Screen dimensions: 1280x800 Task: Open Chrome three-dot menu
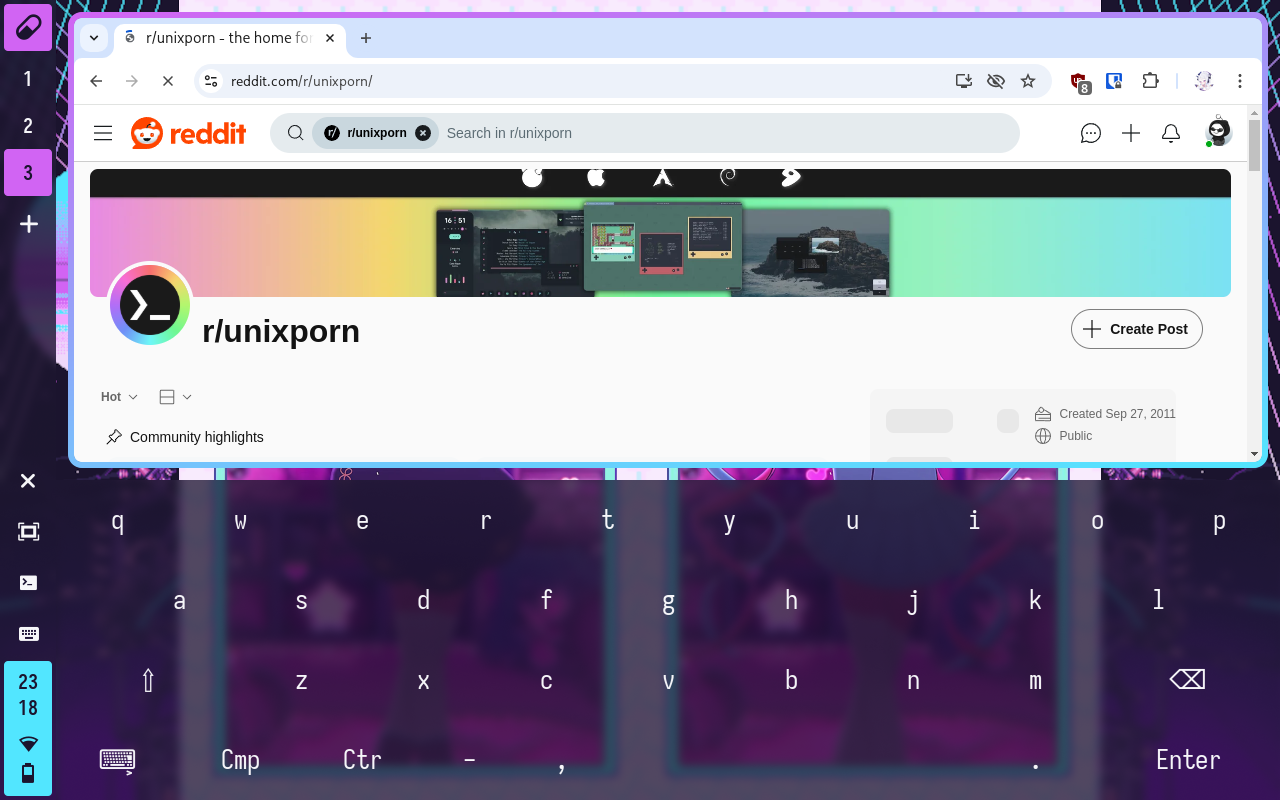pos(1240,81)
